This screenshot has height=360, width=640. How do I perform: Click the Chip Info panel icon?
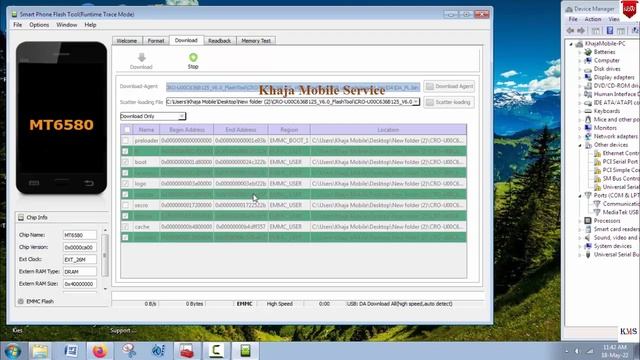(x=21, y=218)
